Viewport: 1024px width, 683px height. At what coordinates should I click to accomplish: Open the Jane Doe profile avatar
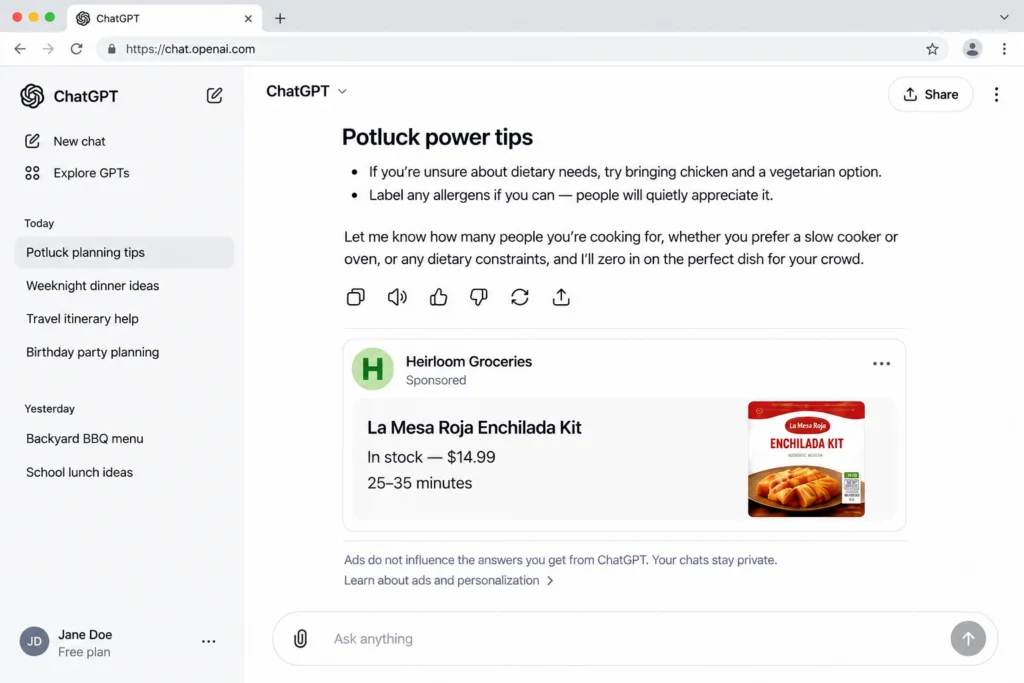pos(34,641)
